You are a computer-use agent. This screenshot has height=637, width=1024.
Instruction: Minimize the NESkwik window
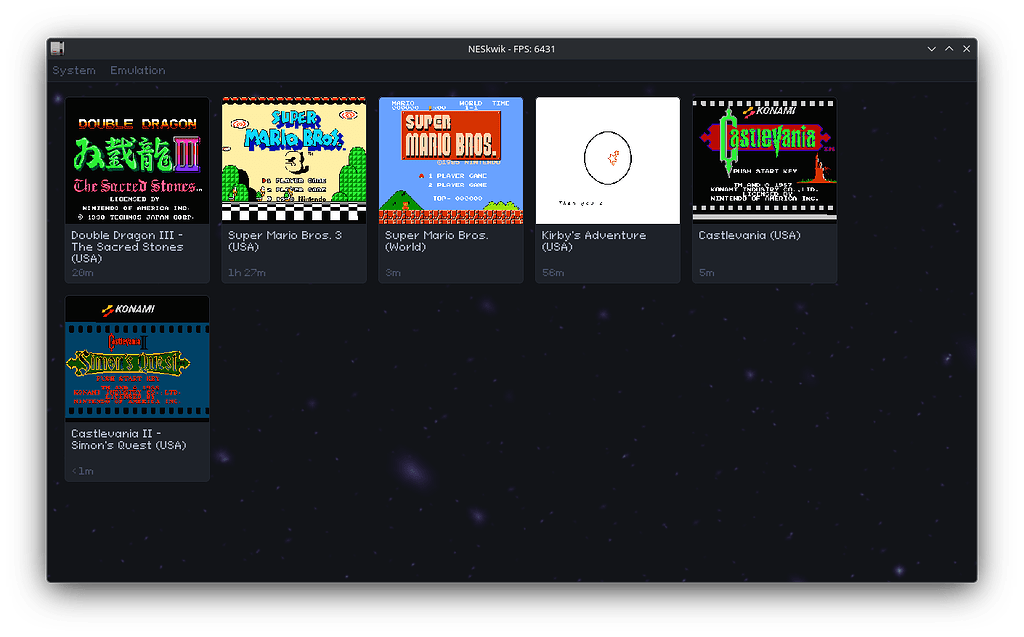click(931, 49)
